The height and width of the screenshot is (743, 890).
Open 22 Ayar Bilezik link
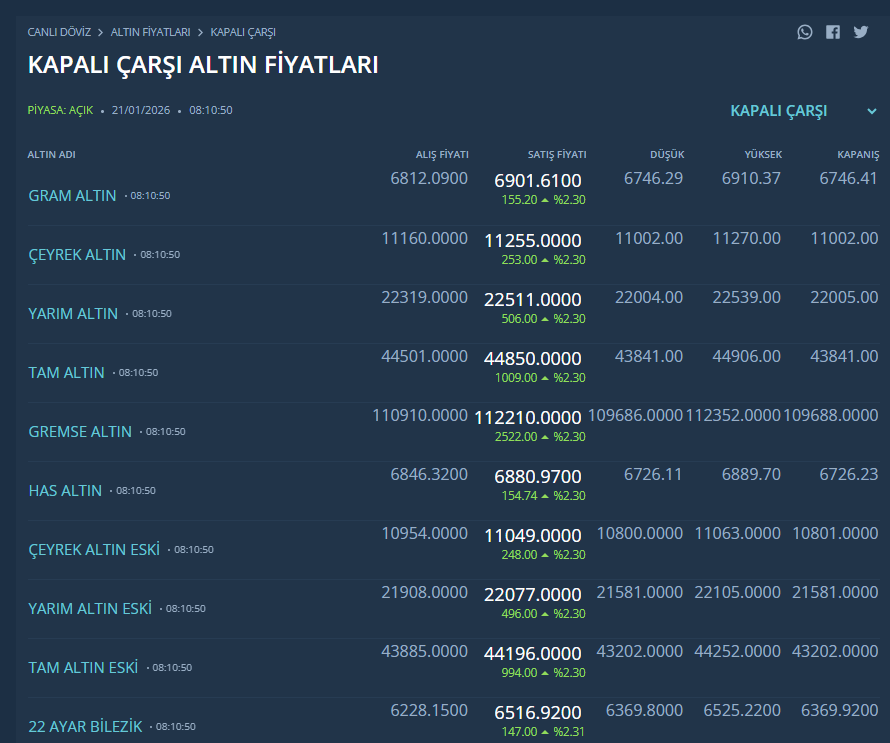coord(85,726)
